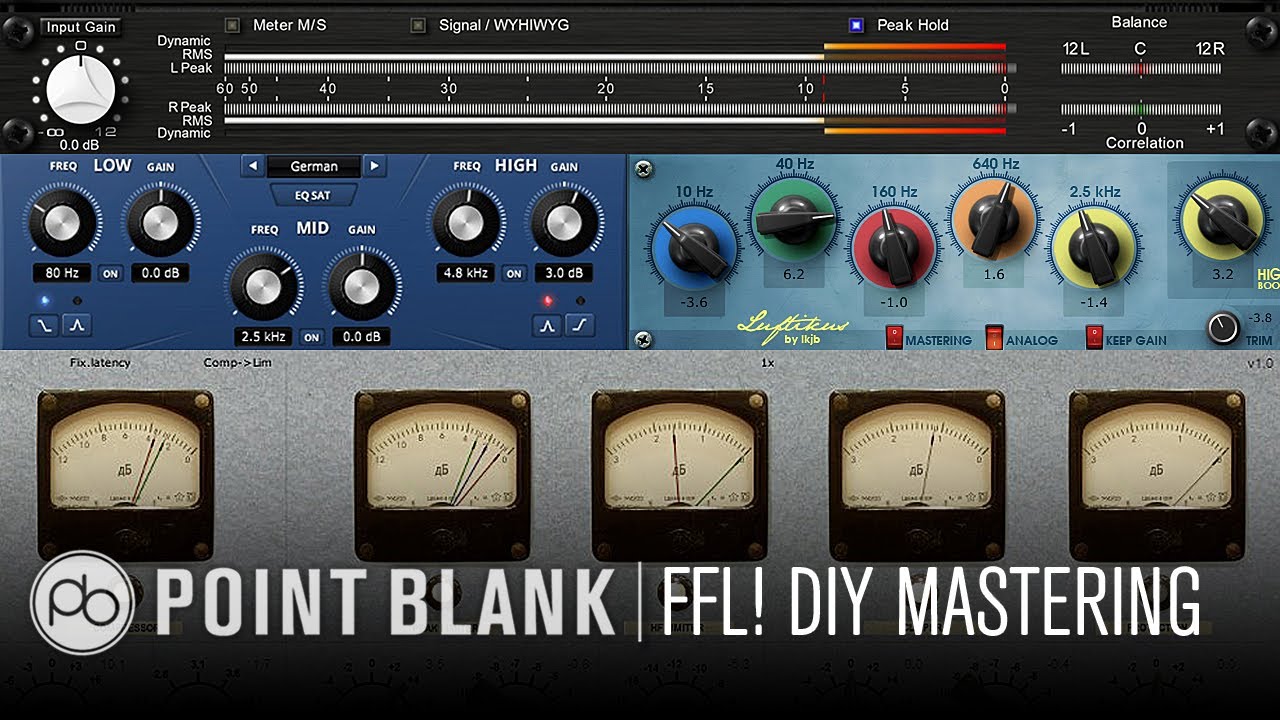Click the 3.0 dB HIGH gain value field

[563, 273]
